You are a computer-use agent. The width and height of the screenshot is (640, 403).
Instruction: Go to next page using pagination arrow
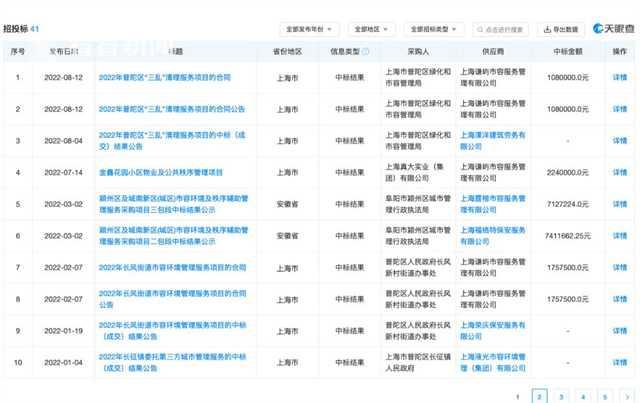coord(627,396)
